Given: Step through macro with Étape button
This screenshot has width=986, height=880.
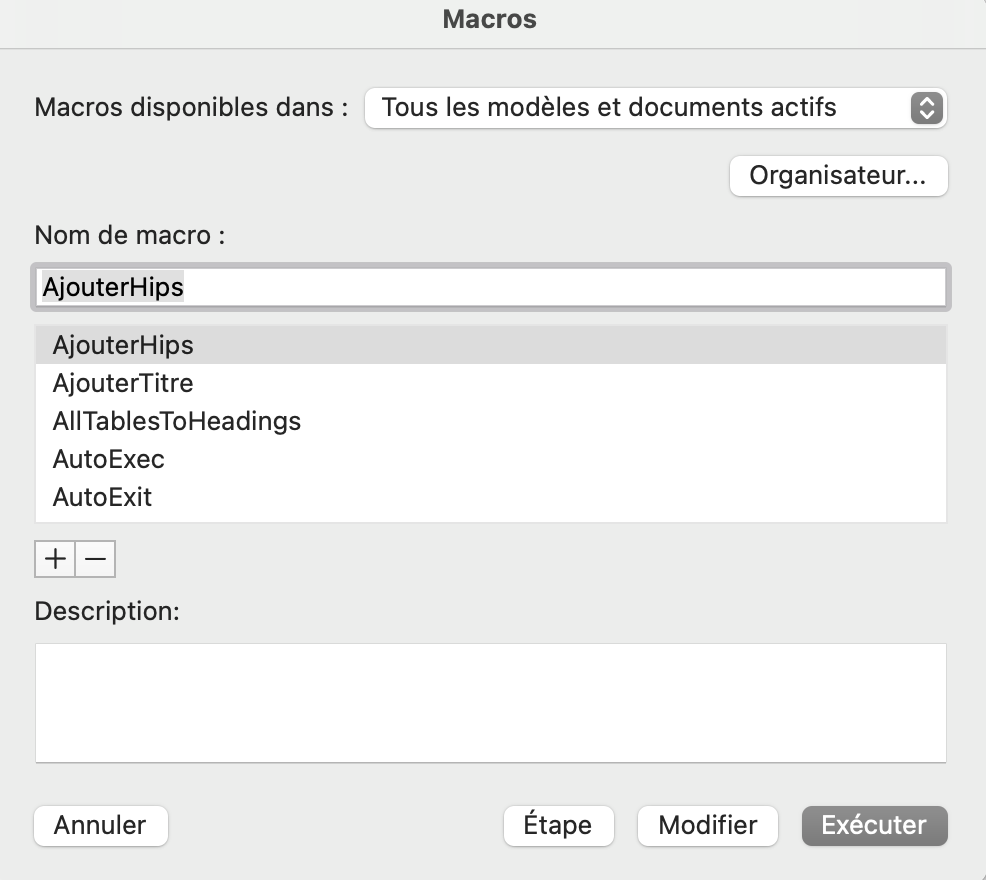Looking at the screenshot, I should (558, 825).
